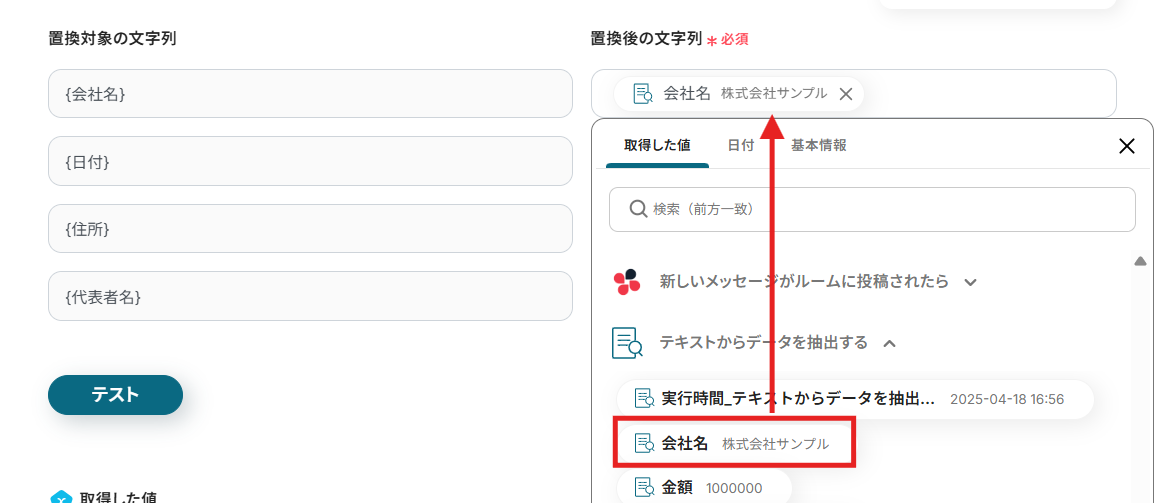Click the search magnifier icon
Viewport: 1172px width, 503px height.
pos(637,209)
